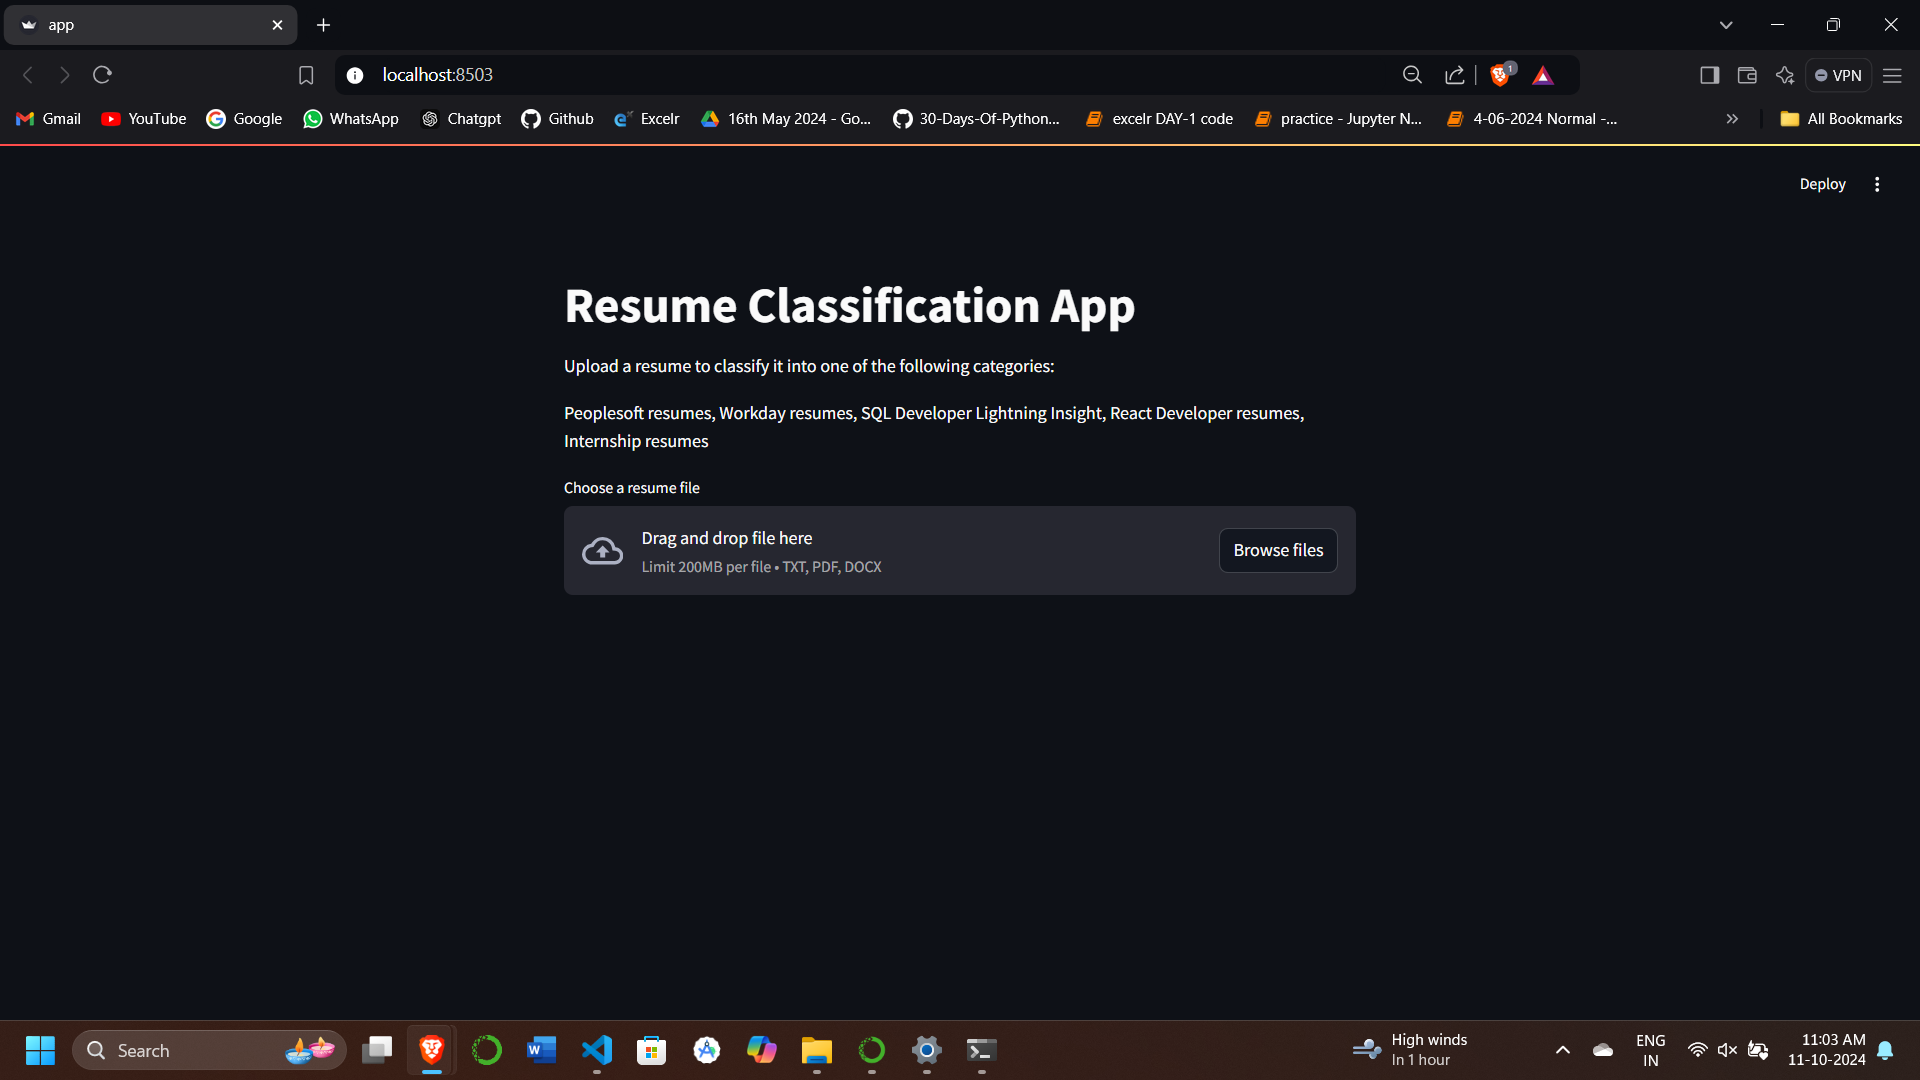
Task: Open the All Bookmarks folder
Action: [1842, 119]
